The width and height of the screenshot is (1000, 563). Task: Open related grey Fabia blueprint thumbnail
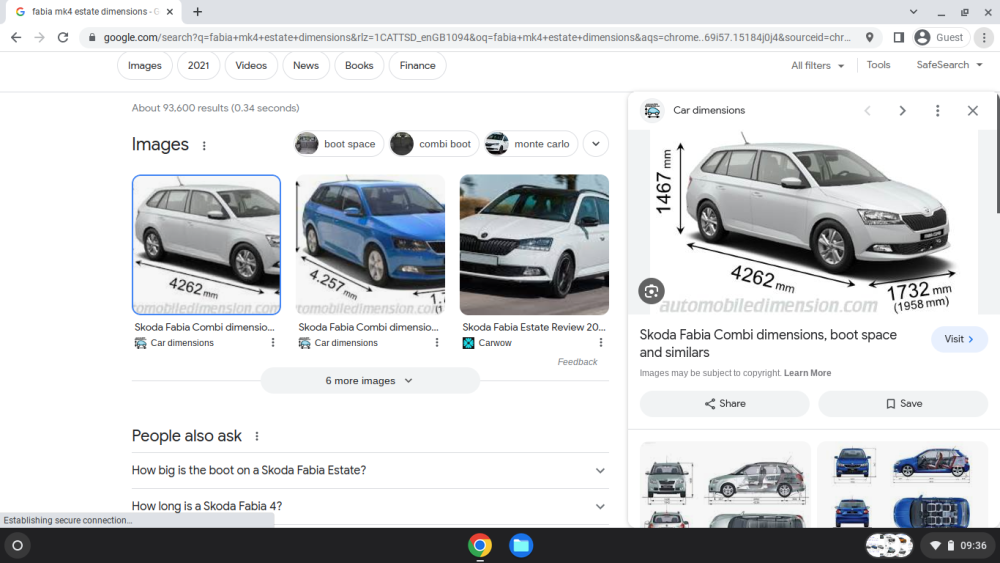[725, 485]
